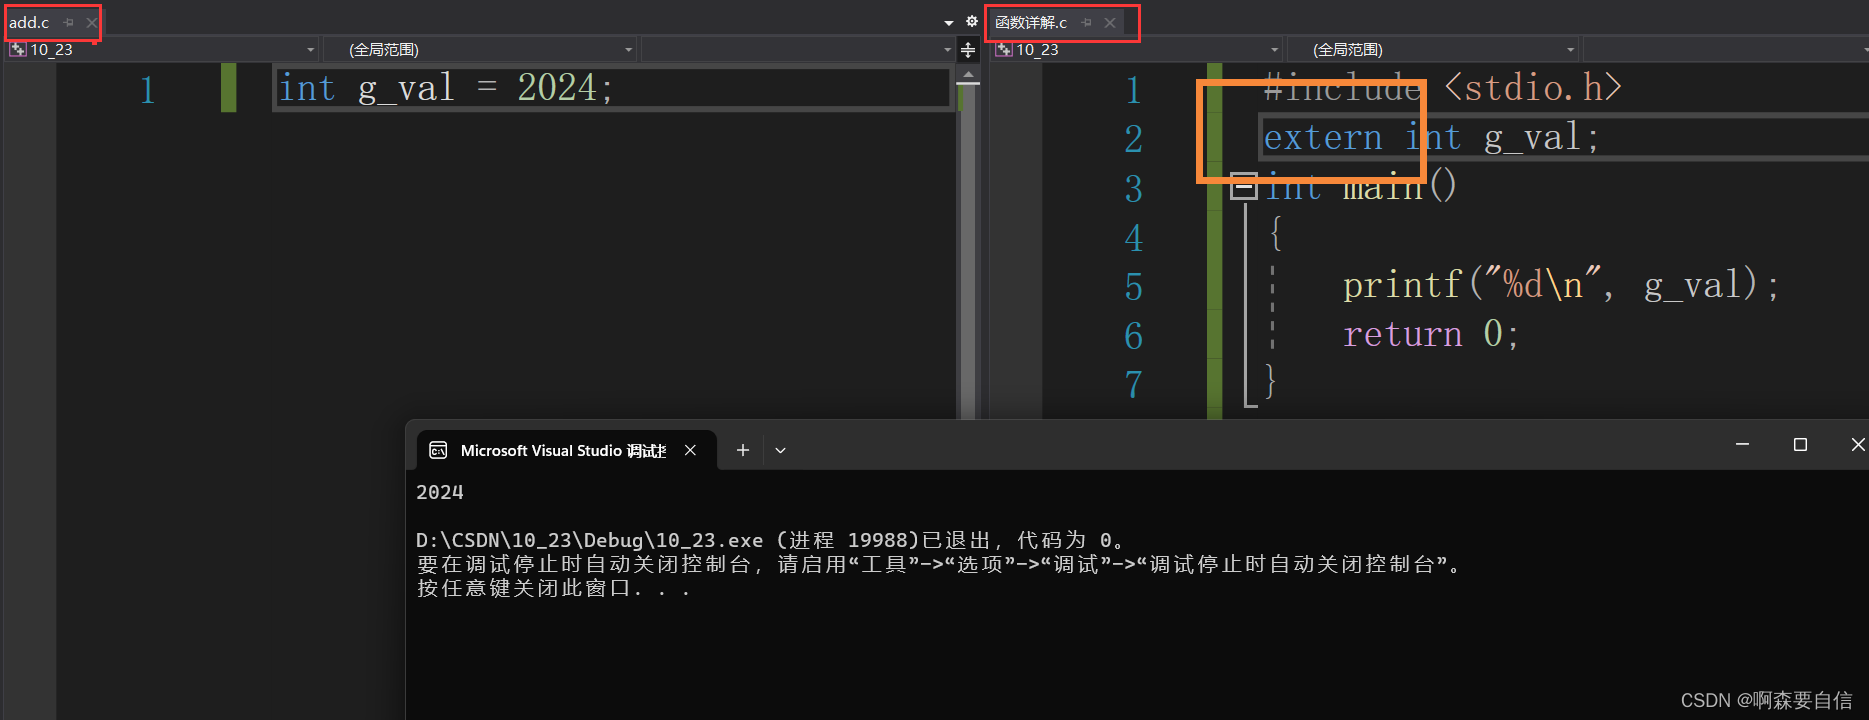1869x720 pixels.
Task: Click the console output '2024'
Action: [x=440, y=492]
